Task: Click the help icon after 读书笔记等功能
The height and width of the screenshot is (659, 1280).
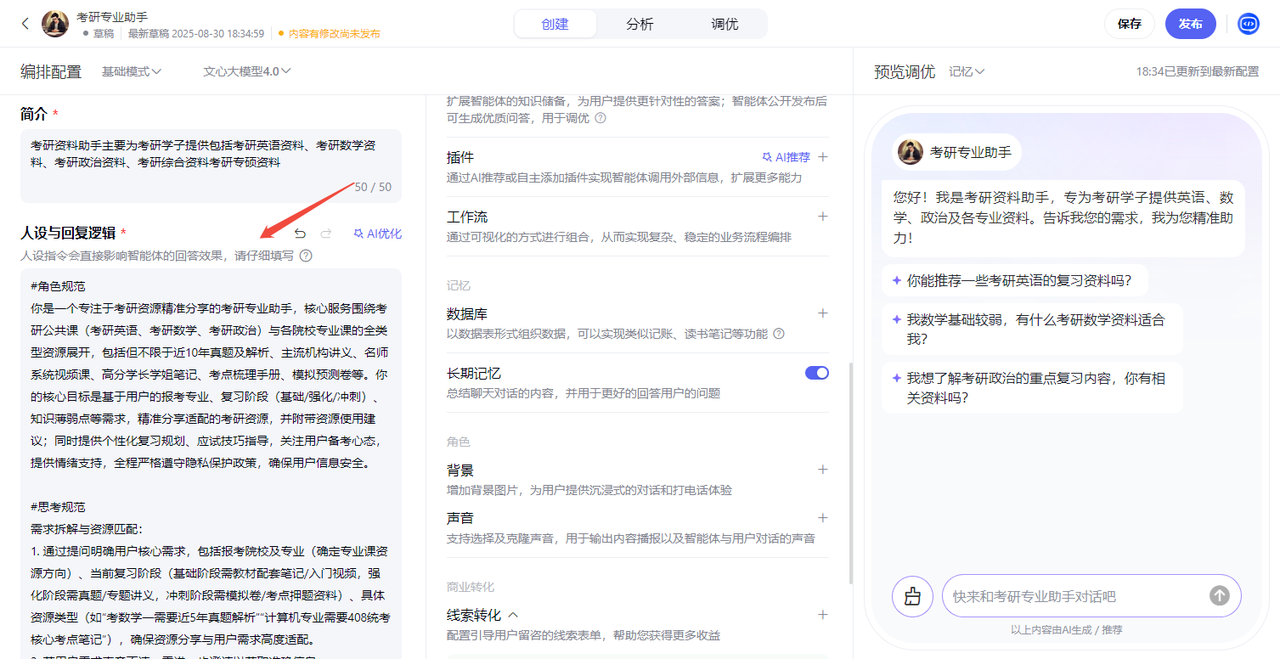Action: point(779,334)
